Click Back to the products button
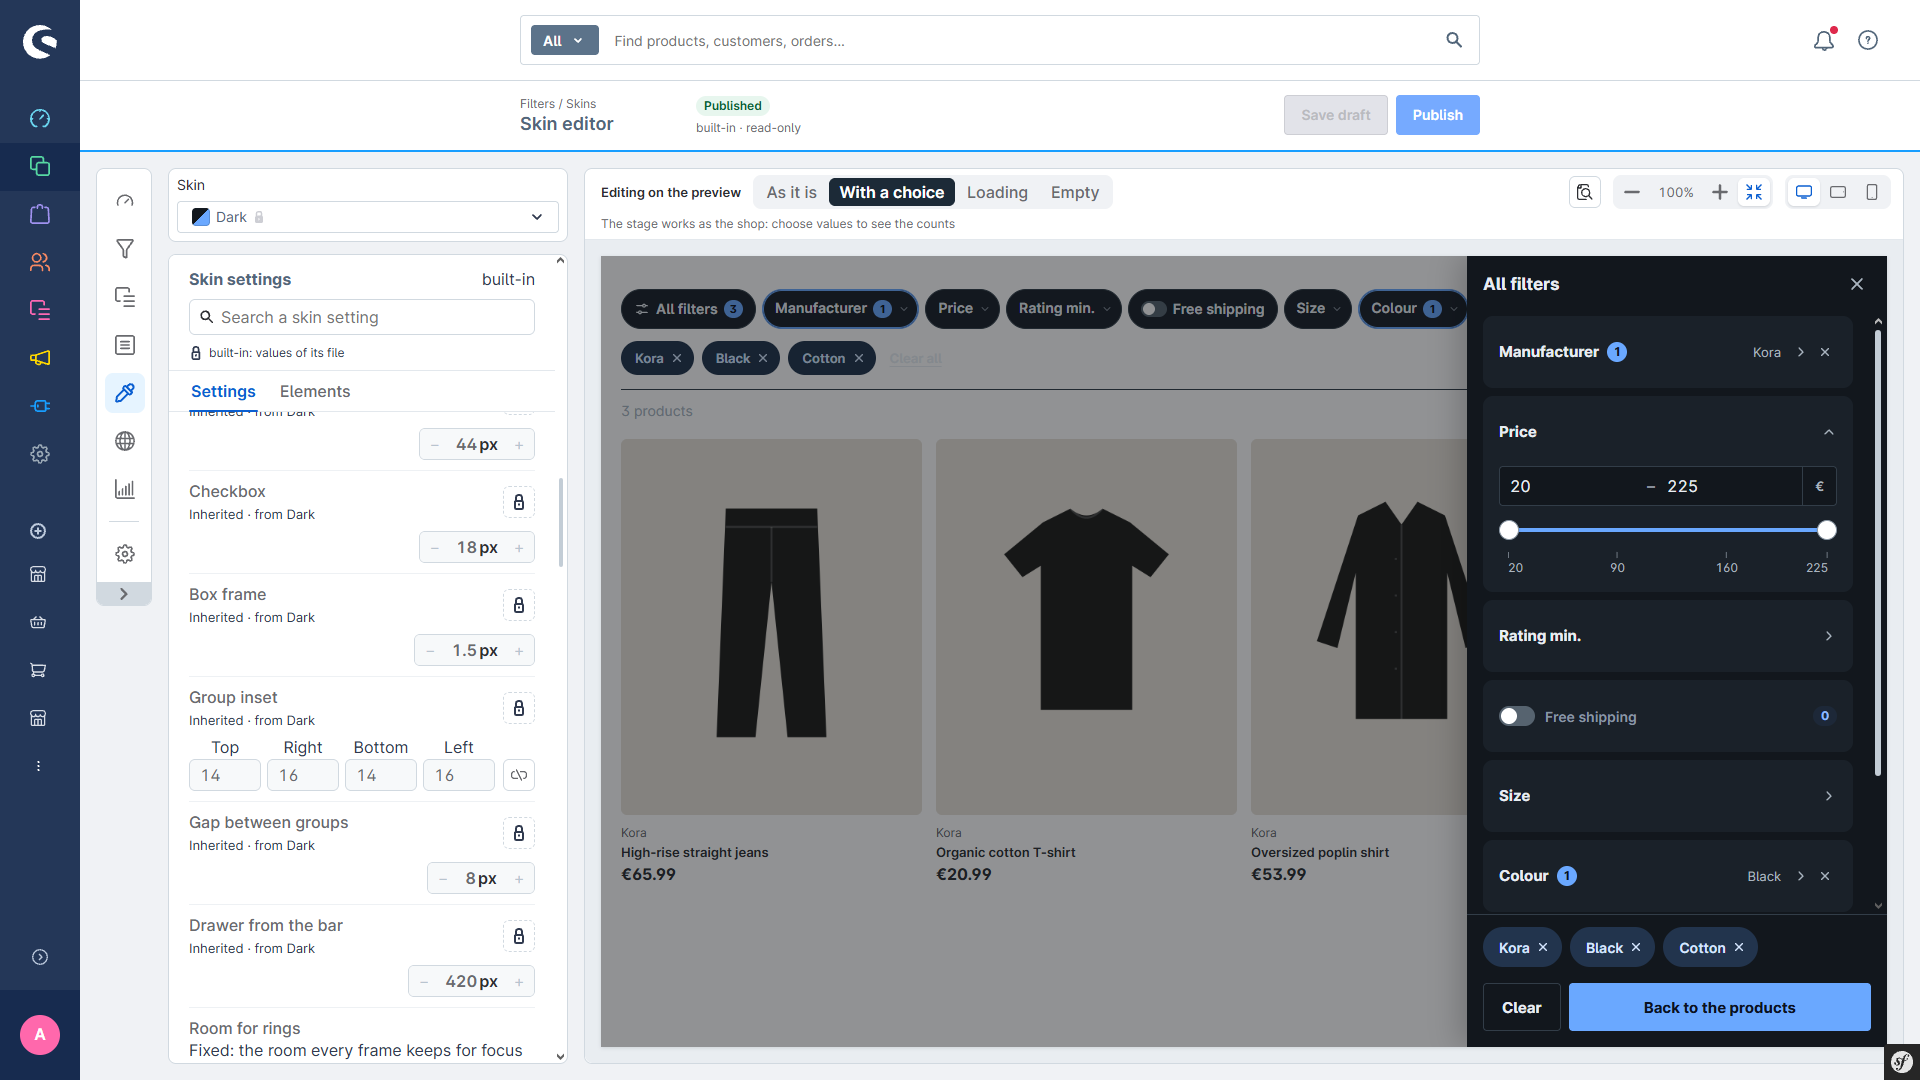This screenshot has width=1920, height=1080. 1719,1007
